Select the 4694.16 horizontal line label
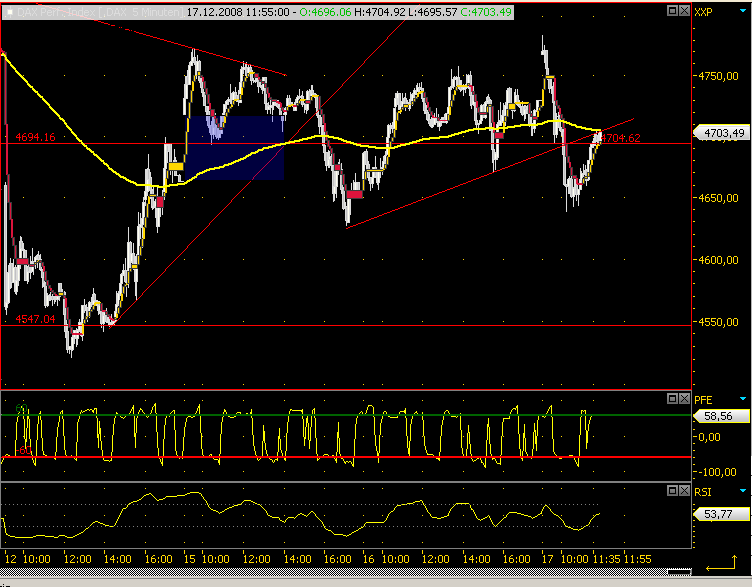 [x=35, y=137]
